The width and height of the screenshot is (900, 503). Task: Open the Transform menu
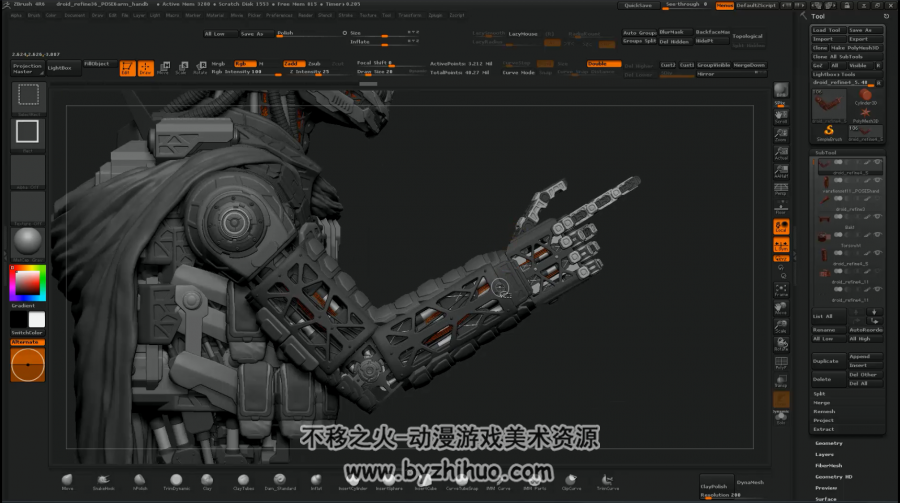(x=410, y=16)
